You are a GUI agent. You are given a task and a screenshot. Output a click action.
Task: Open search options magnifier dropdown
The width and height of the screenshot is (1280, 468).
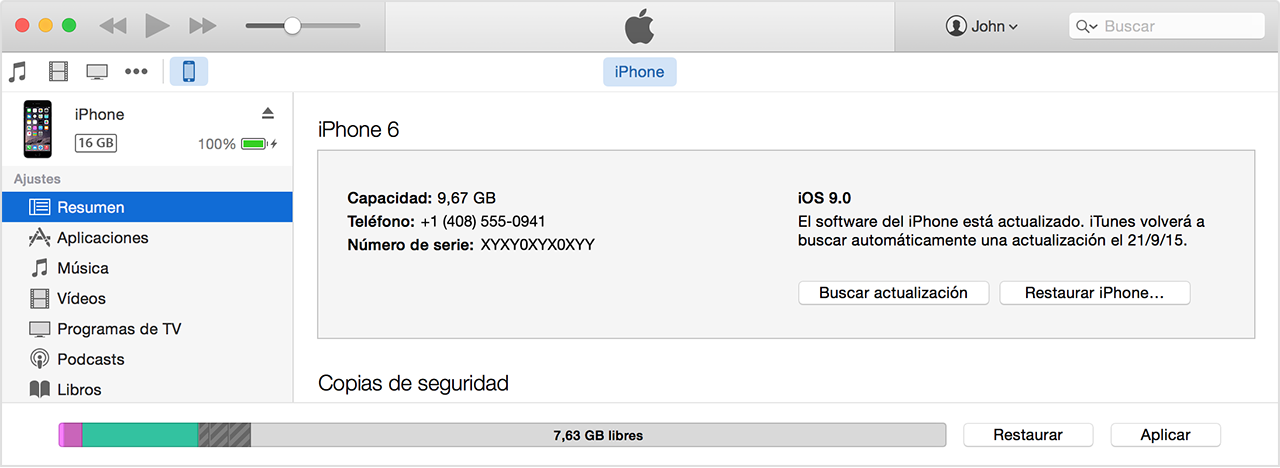pyautogui.click(x=1087, y=27)
